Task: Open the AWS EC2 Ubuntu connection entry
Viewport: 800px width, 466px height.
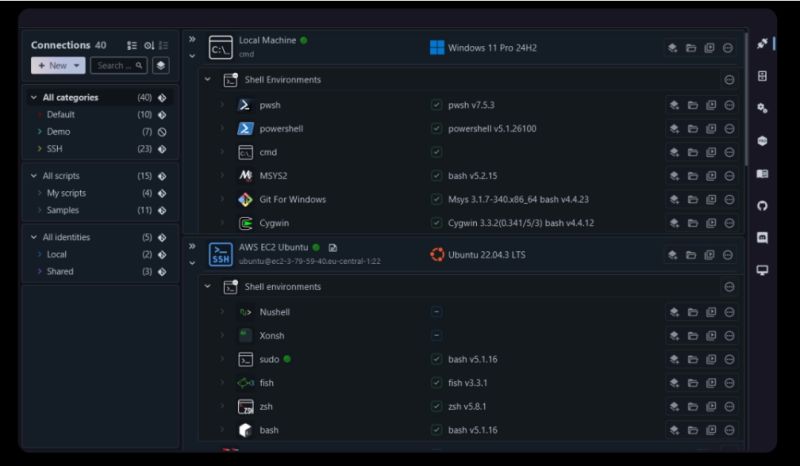Action: pos(273,247)
